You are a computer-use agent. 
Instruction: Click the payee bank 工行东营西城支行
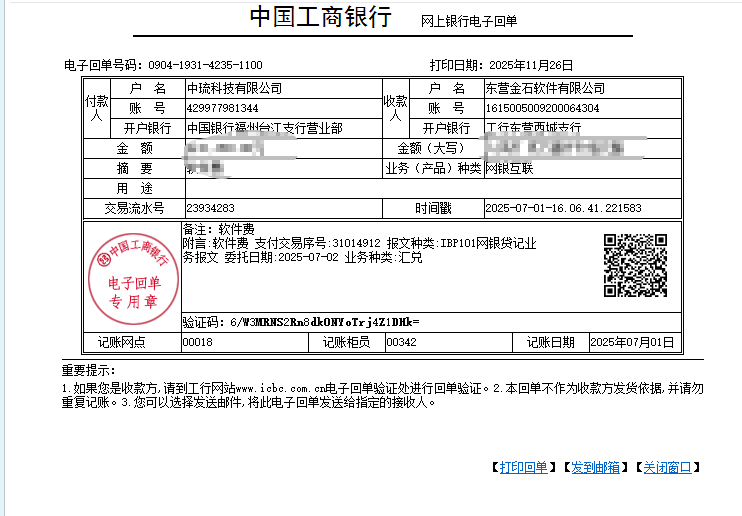tap(533, 128)
